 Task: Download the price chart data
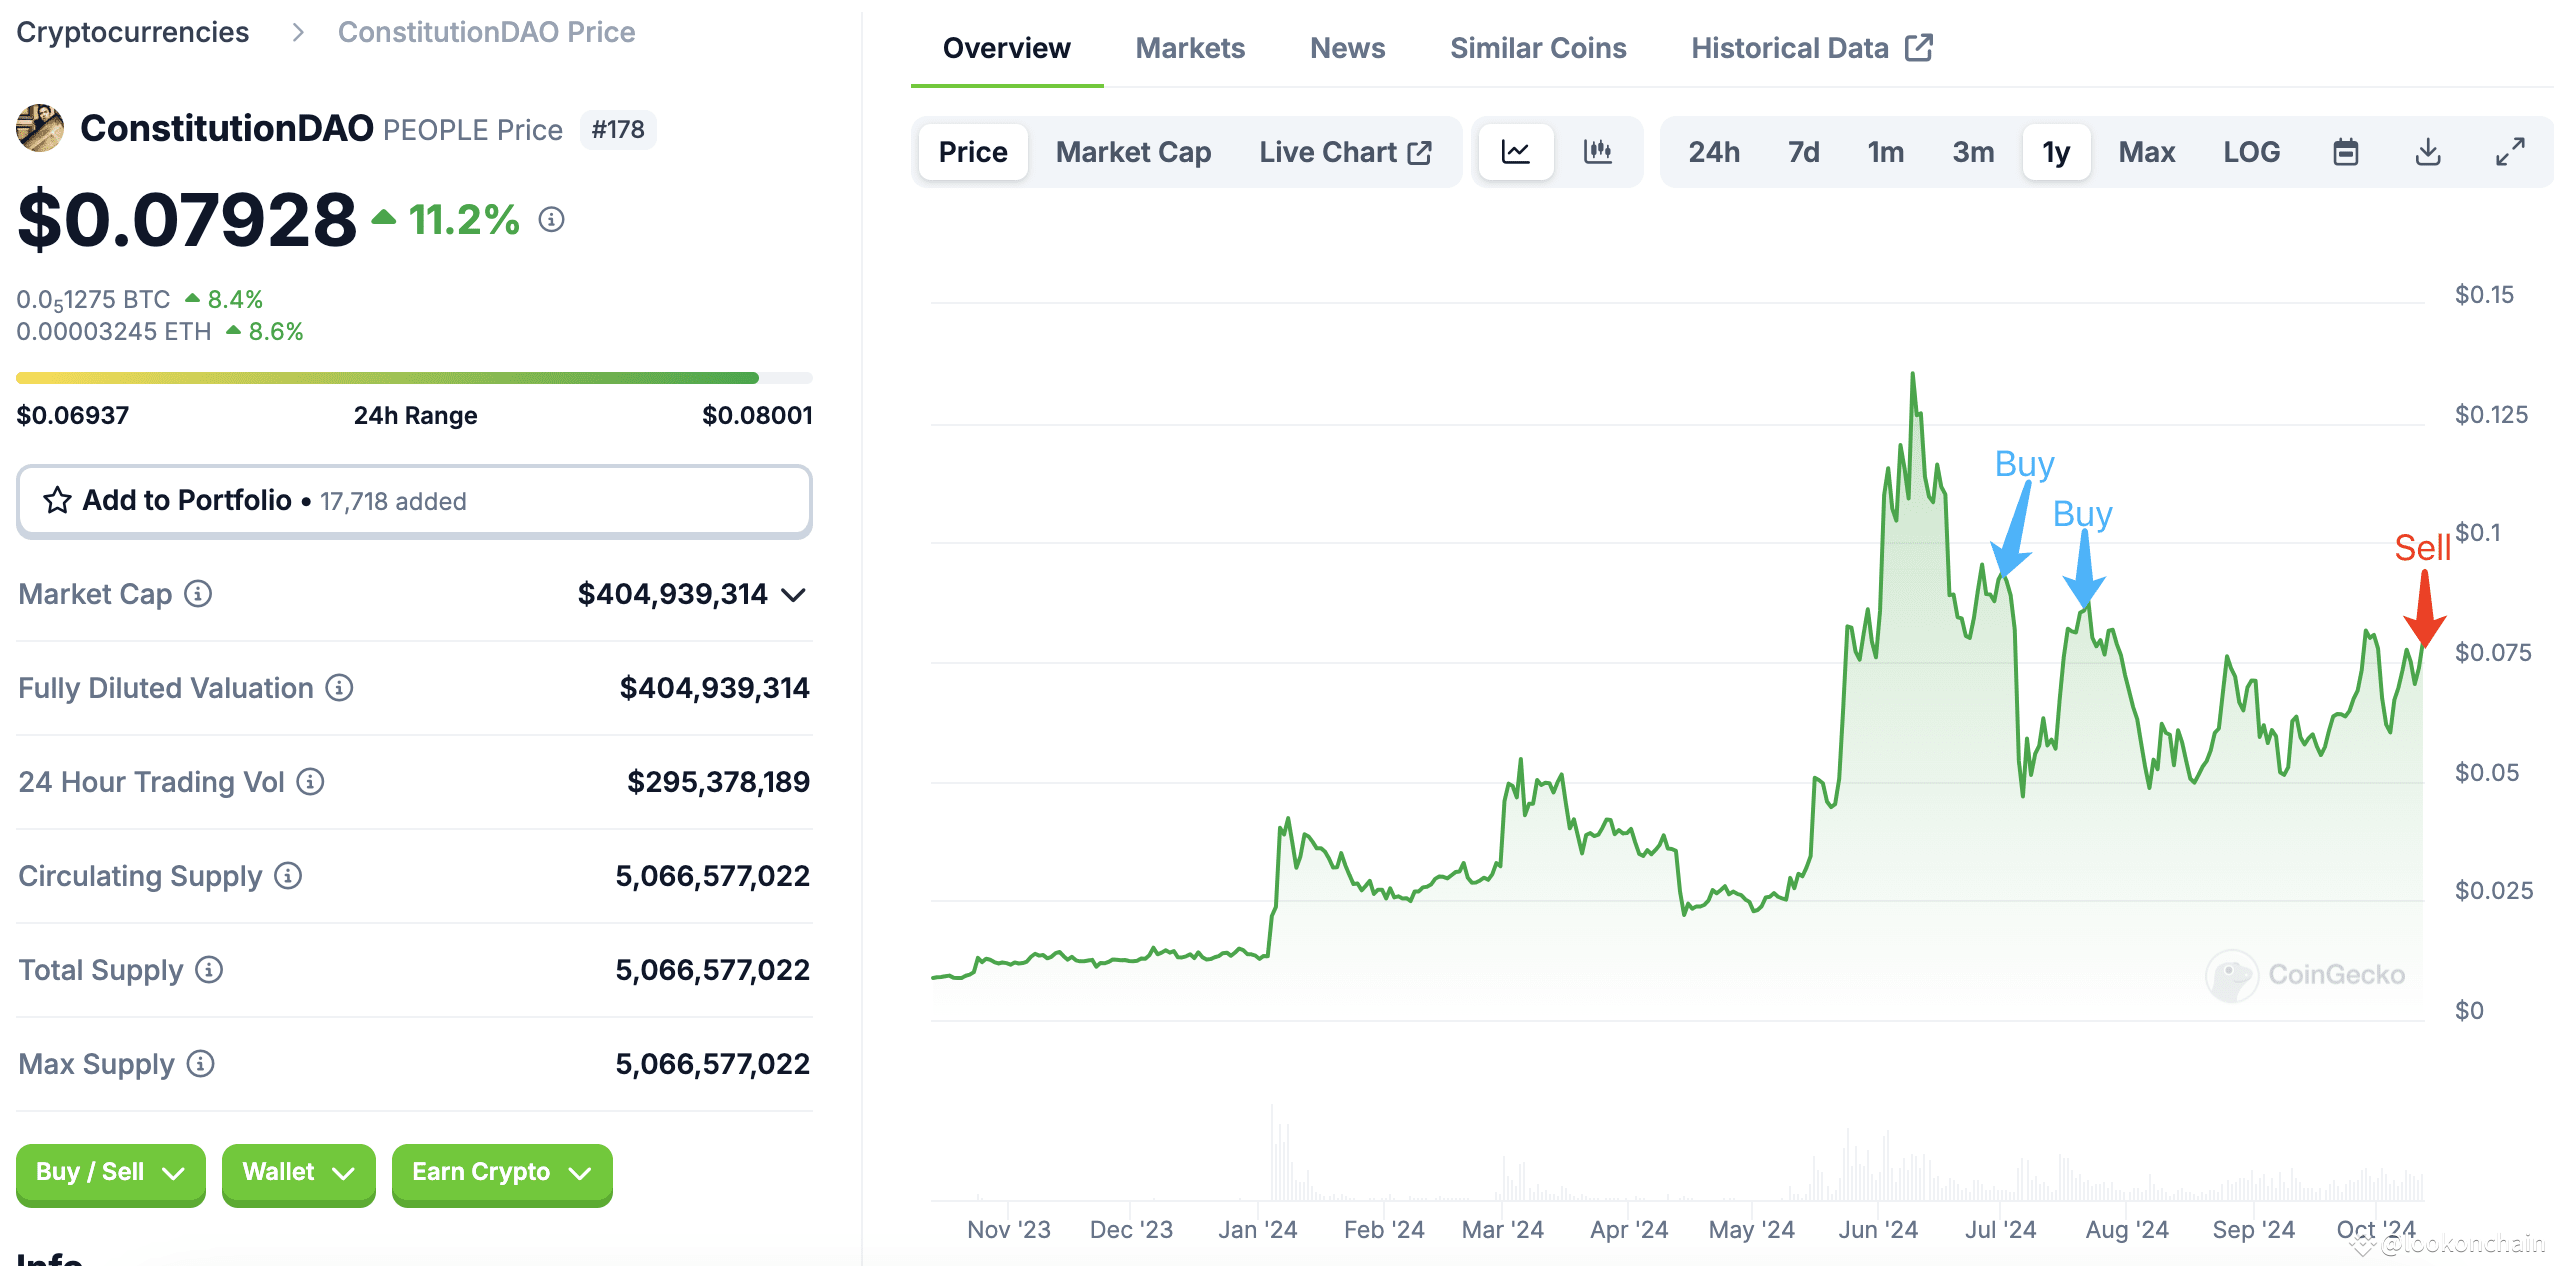pos(2428,151)
